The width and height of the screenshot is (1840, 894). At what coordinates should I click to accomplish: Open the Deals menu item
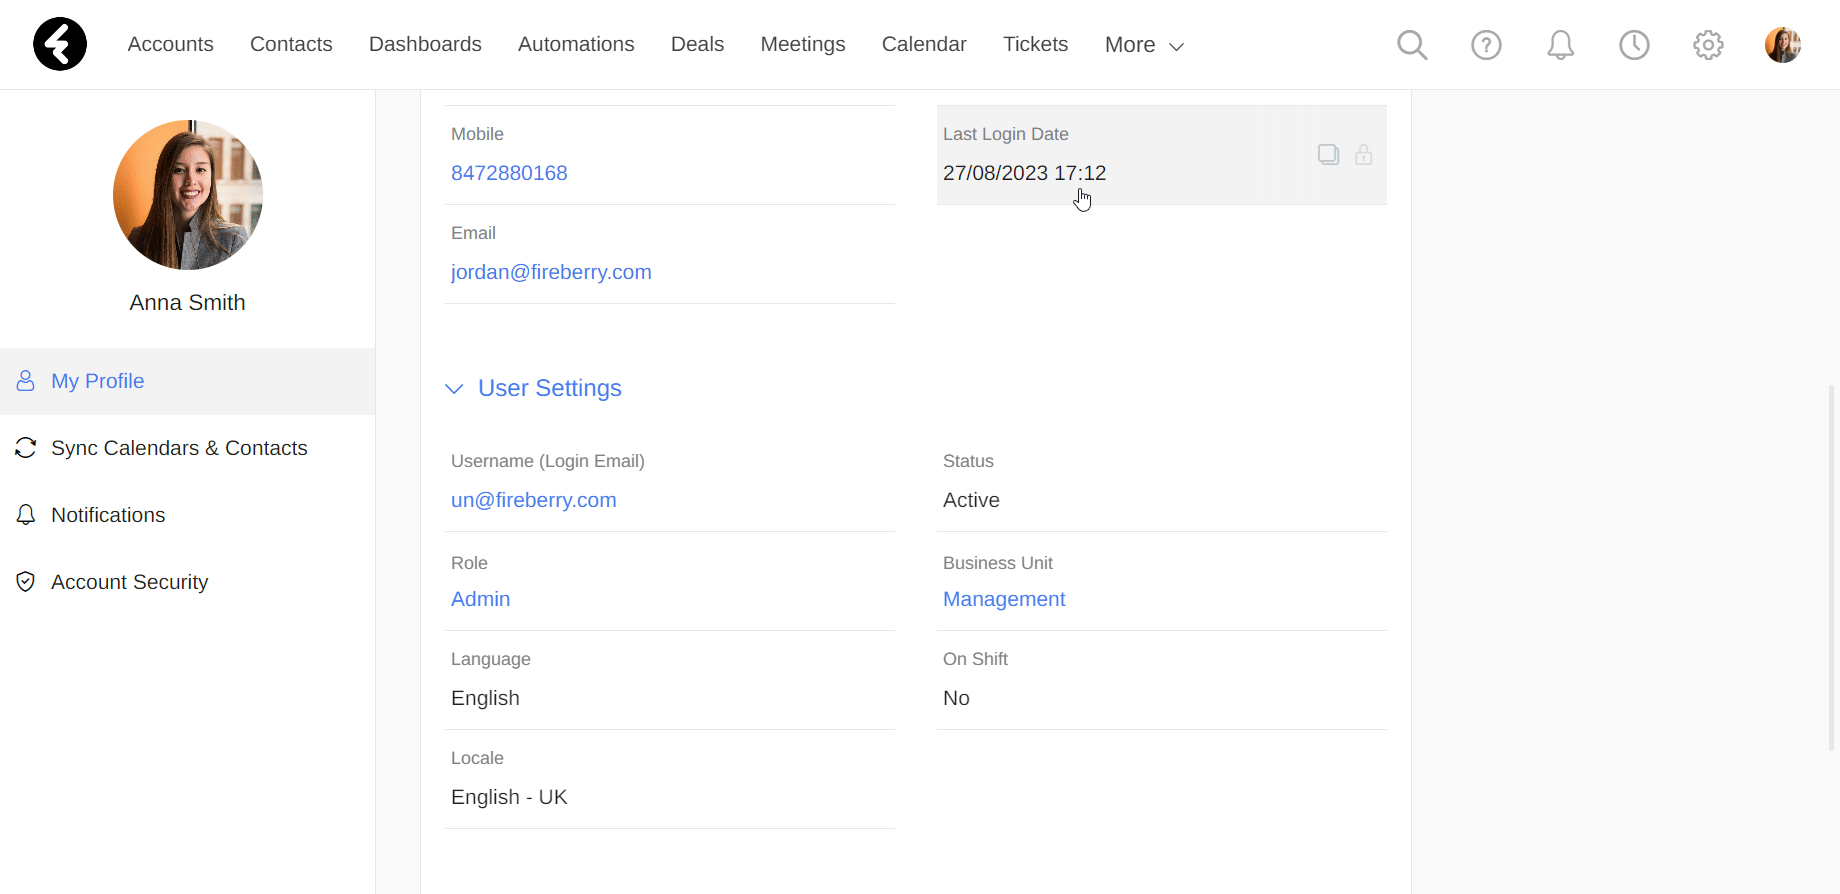(697, 44)
